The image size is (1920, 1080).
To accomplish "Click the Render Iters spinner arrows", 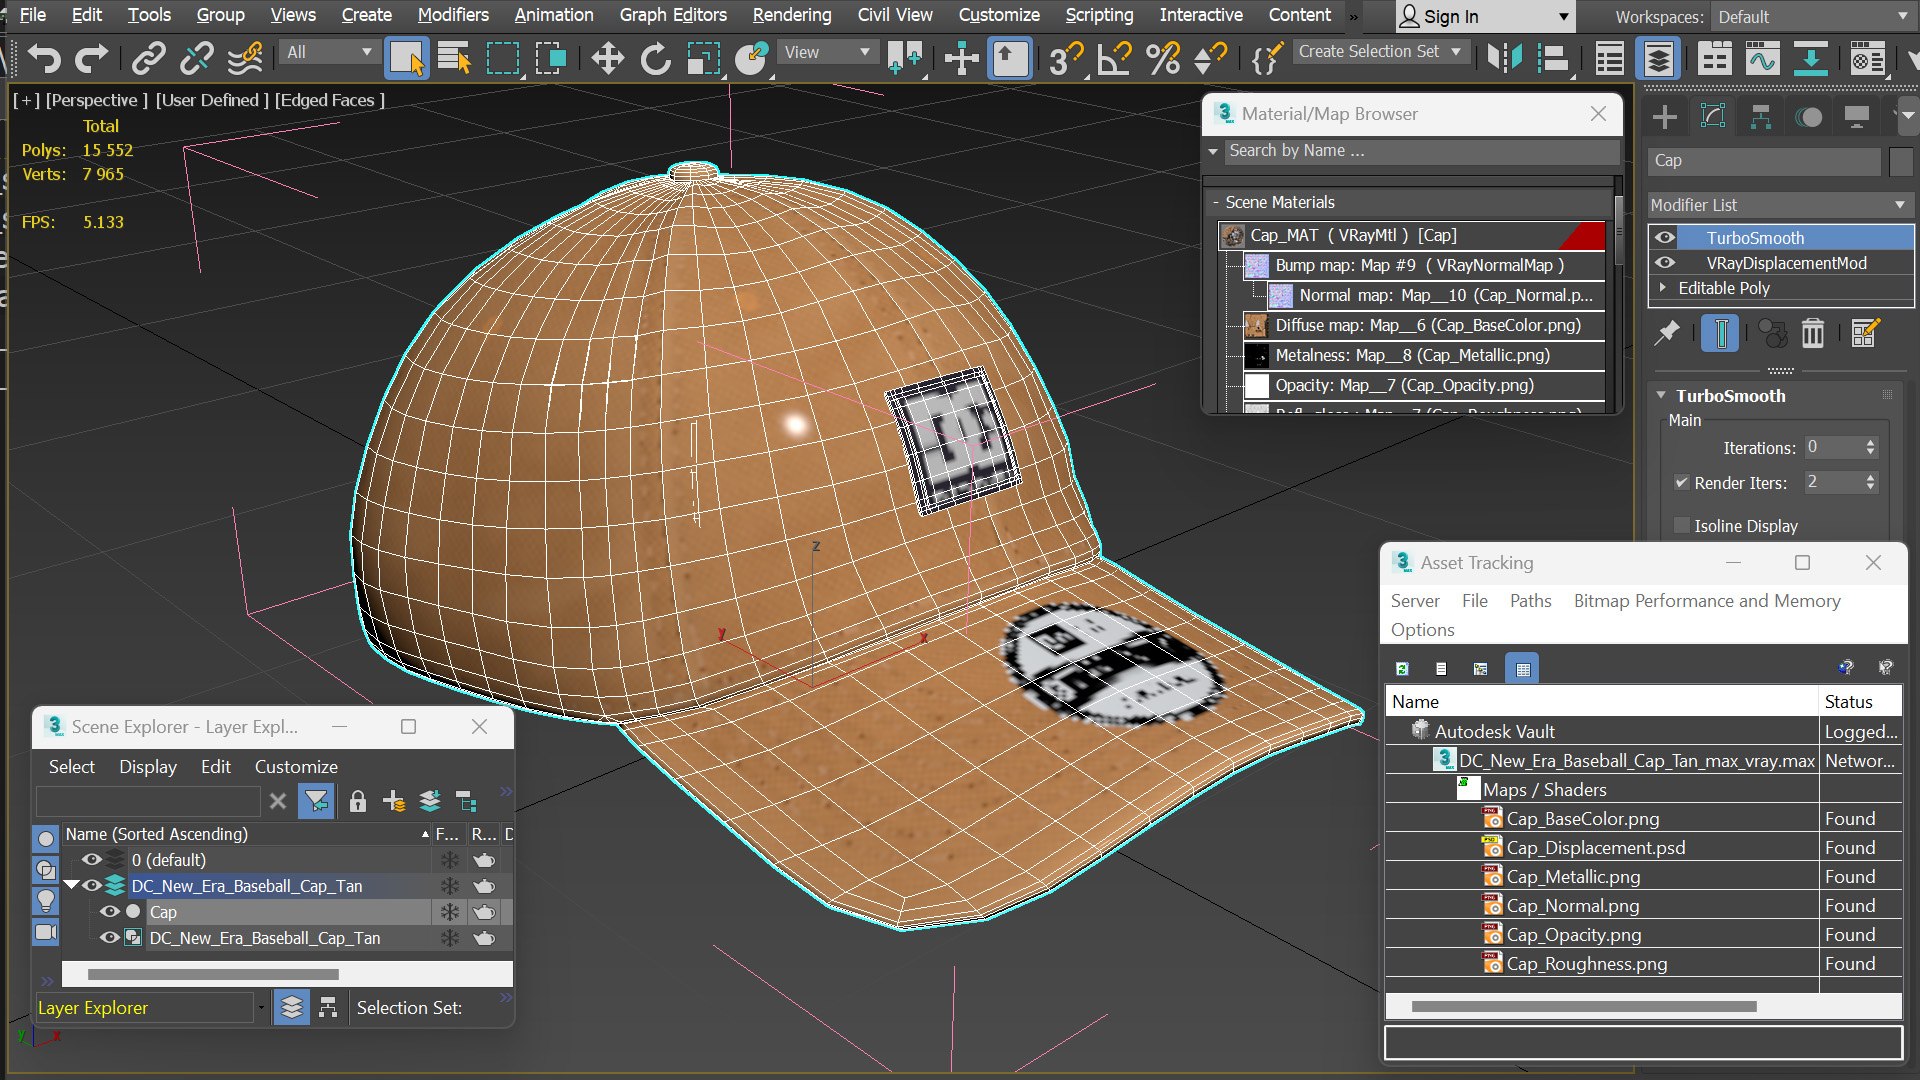I will [1870, 483].
